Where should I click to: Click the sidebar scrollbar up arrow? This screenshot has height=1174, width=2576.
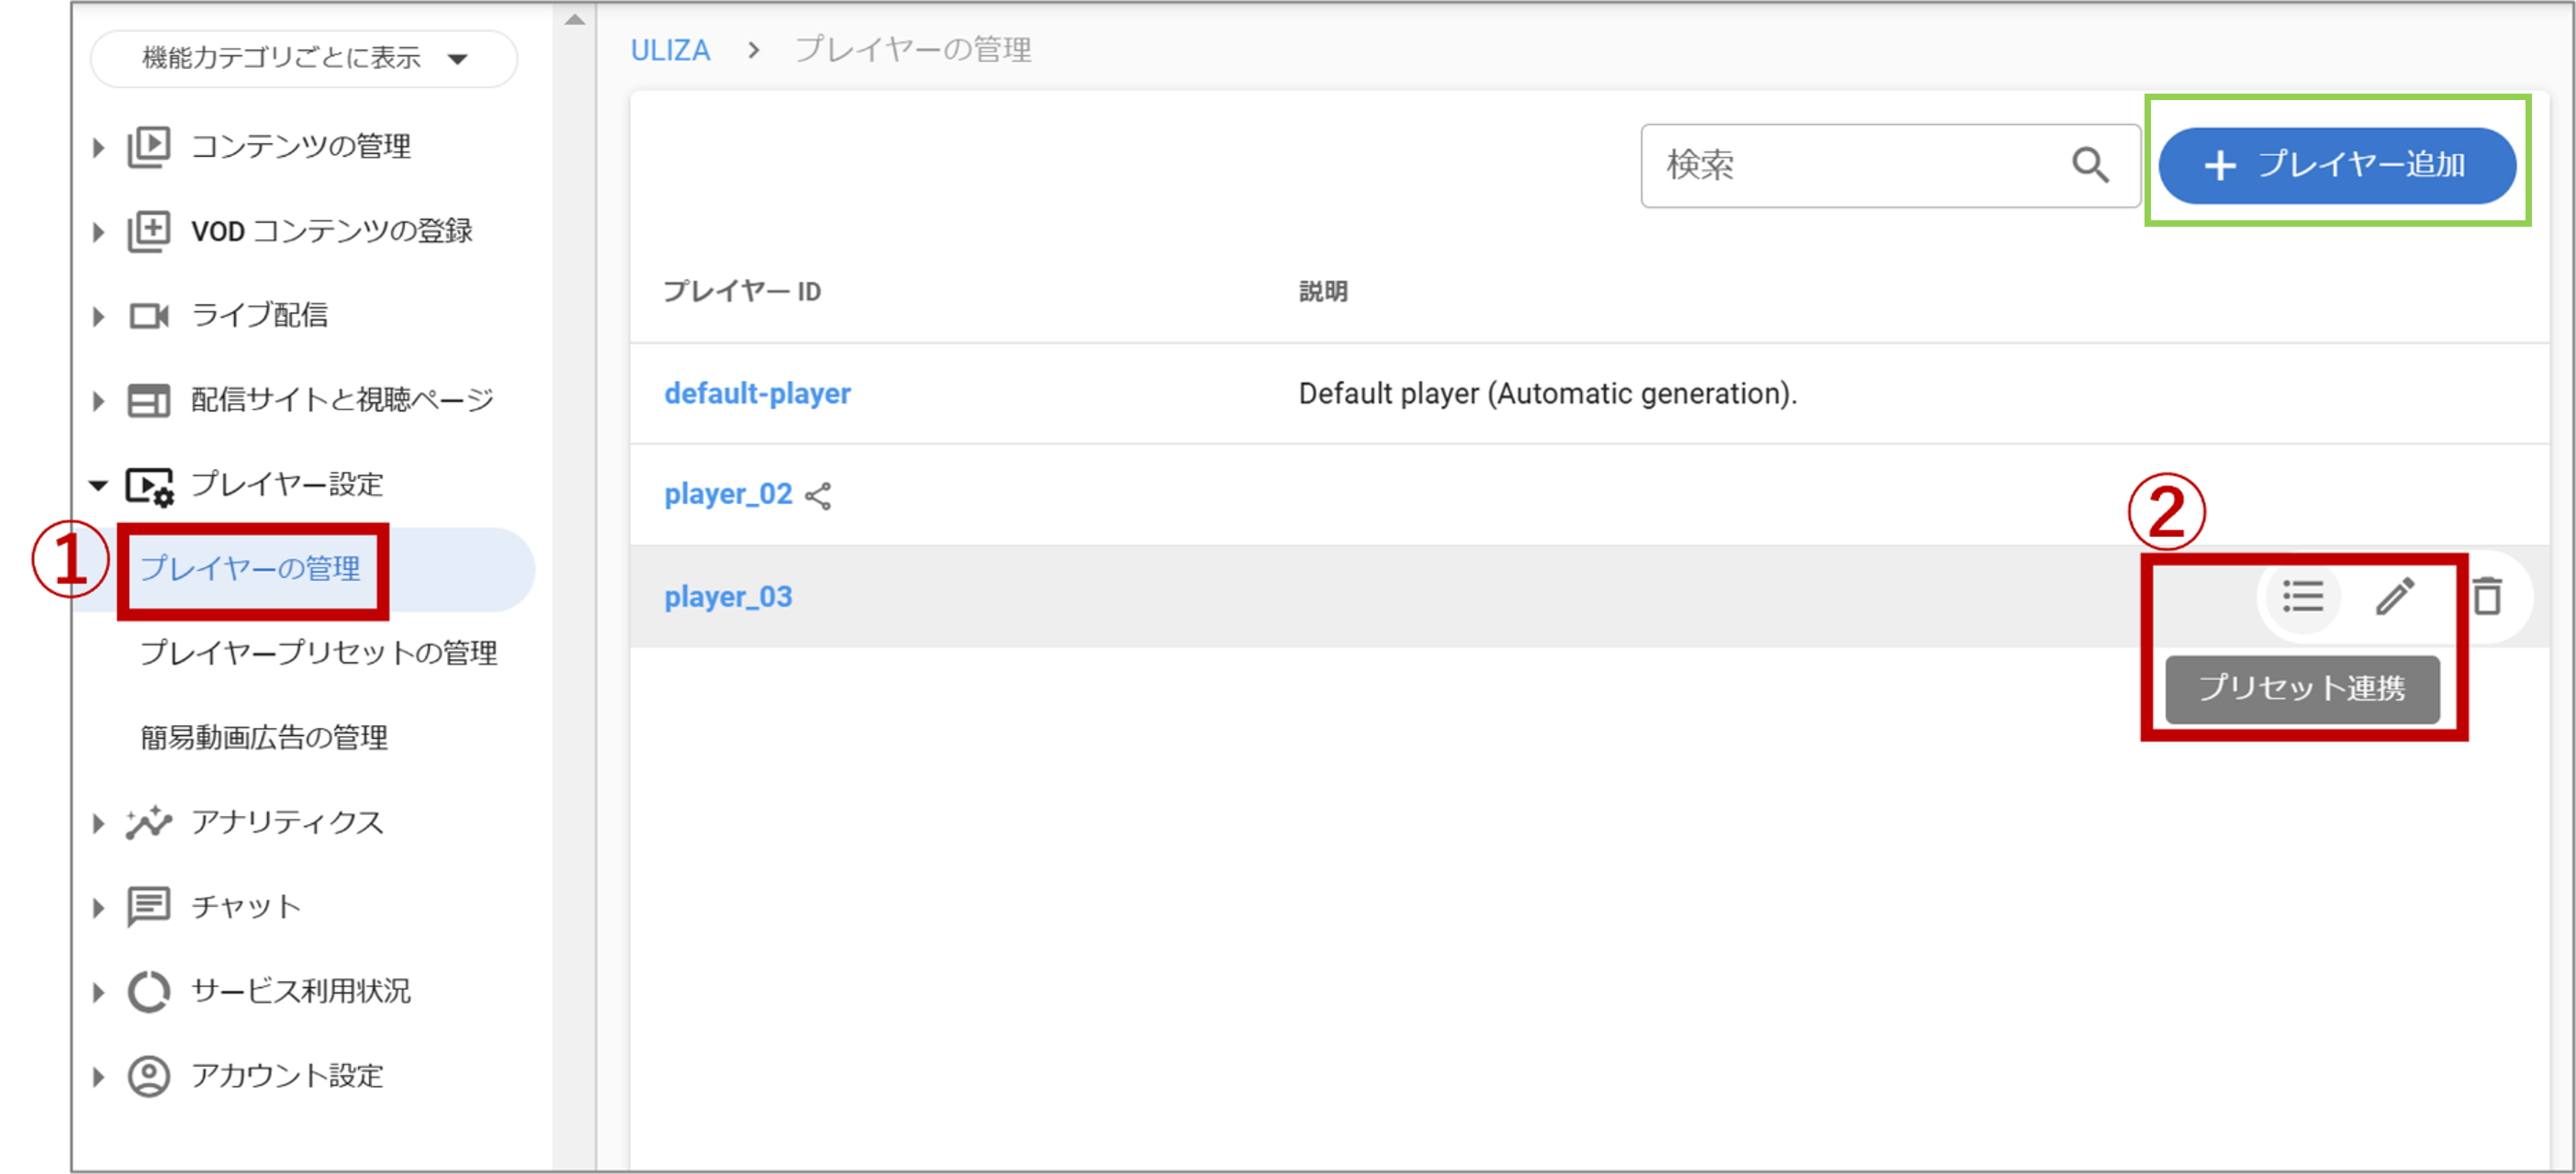[x=574, y=19]
